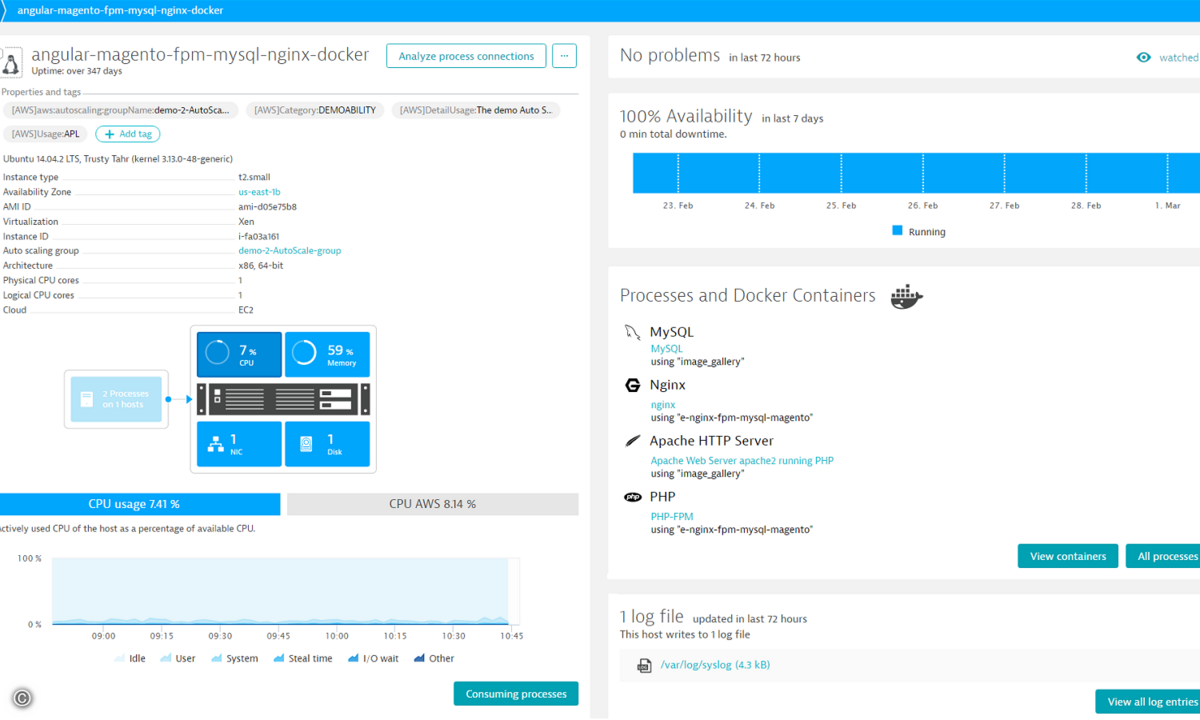Click the angular-magento-fpm-mysql-nginx-docker breadcrumb
This screenshot has width=1200, height=720.
[120, 10]
